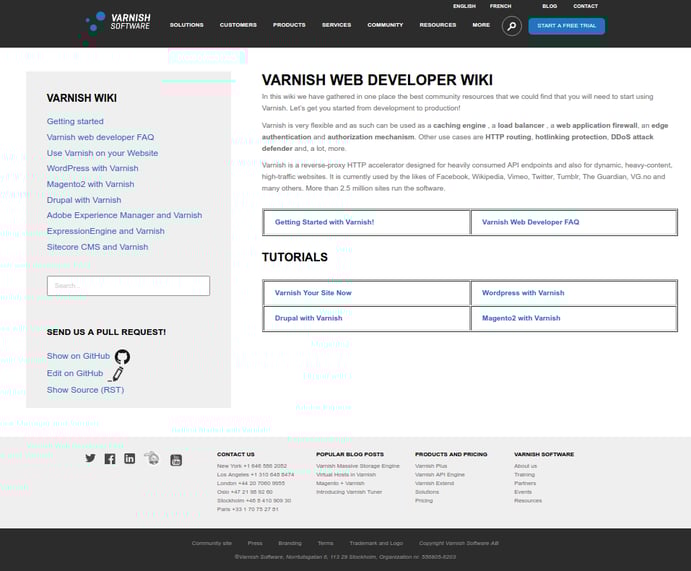Screen dimensions: 691x571
Task: Open Events footer link
Action: pyautogui.click(x=523, y=492)
